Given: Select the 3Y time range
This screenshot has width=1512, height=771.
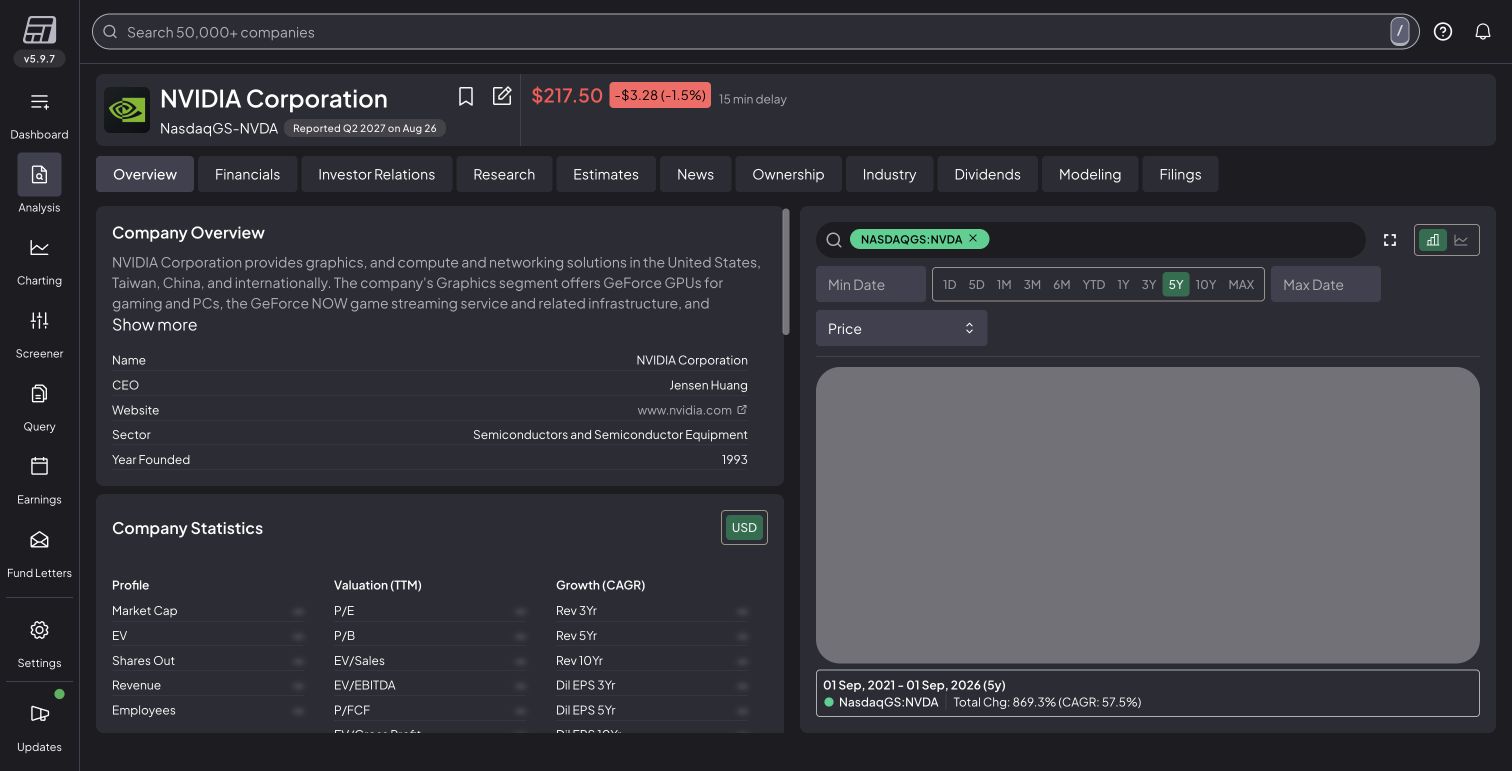Looking at the screenshot, I should 1149,285.
